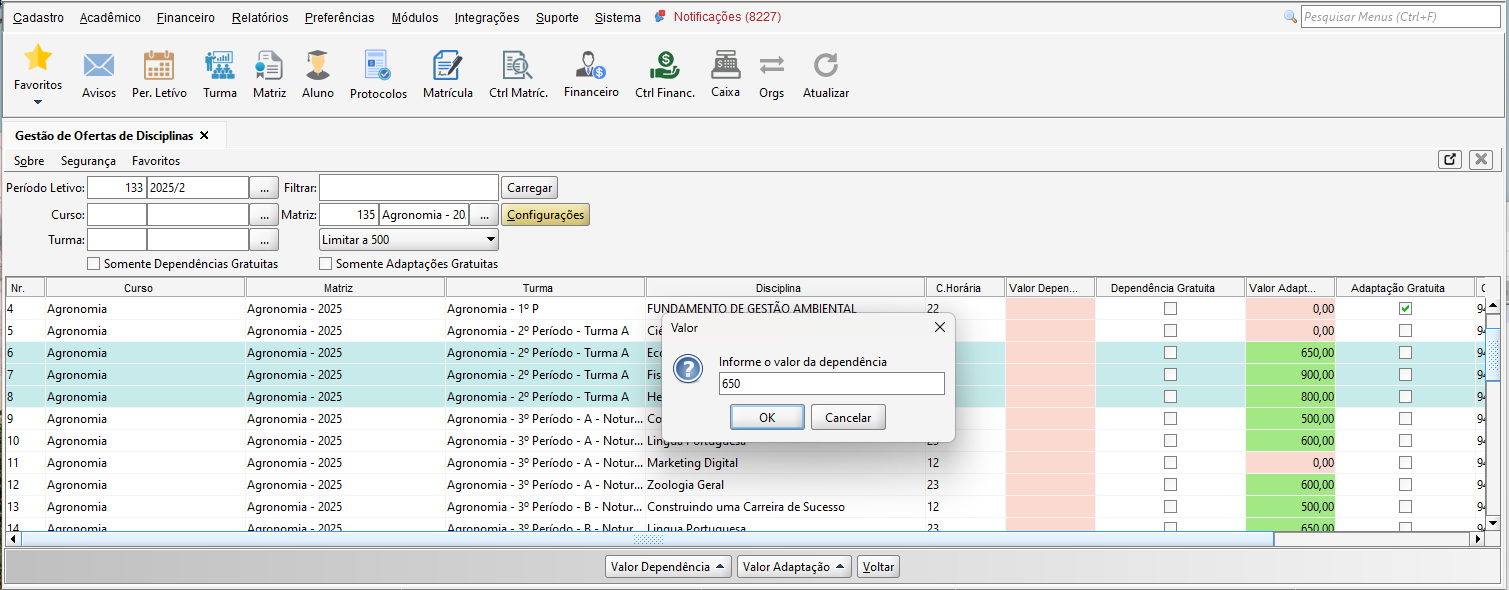Open Per. Letivo calendar icon
1509x590 pixels.
159,66
